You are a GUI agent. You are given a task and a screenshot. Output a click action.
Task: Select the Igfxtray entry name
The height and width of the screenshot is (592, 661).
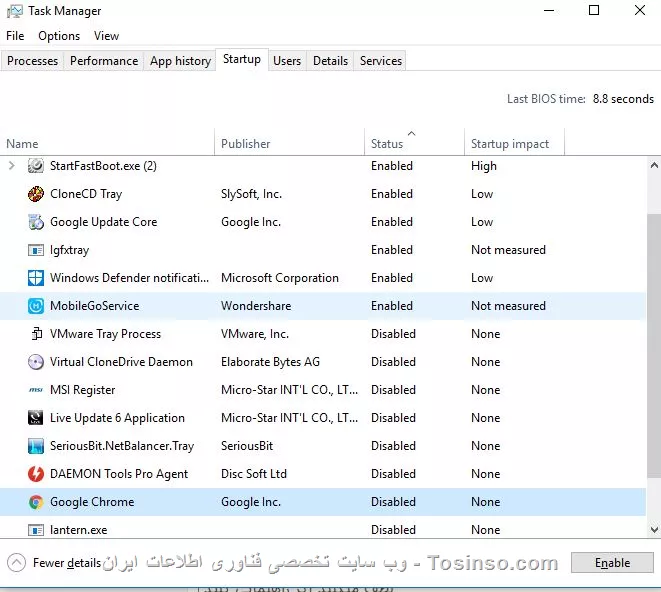(x=69, y=250)
